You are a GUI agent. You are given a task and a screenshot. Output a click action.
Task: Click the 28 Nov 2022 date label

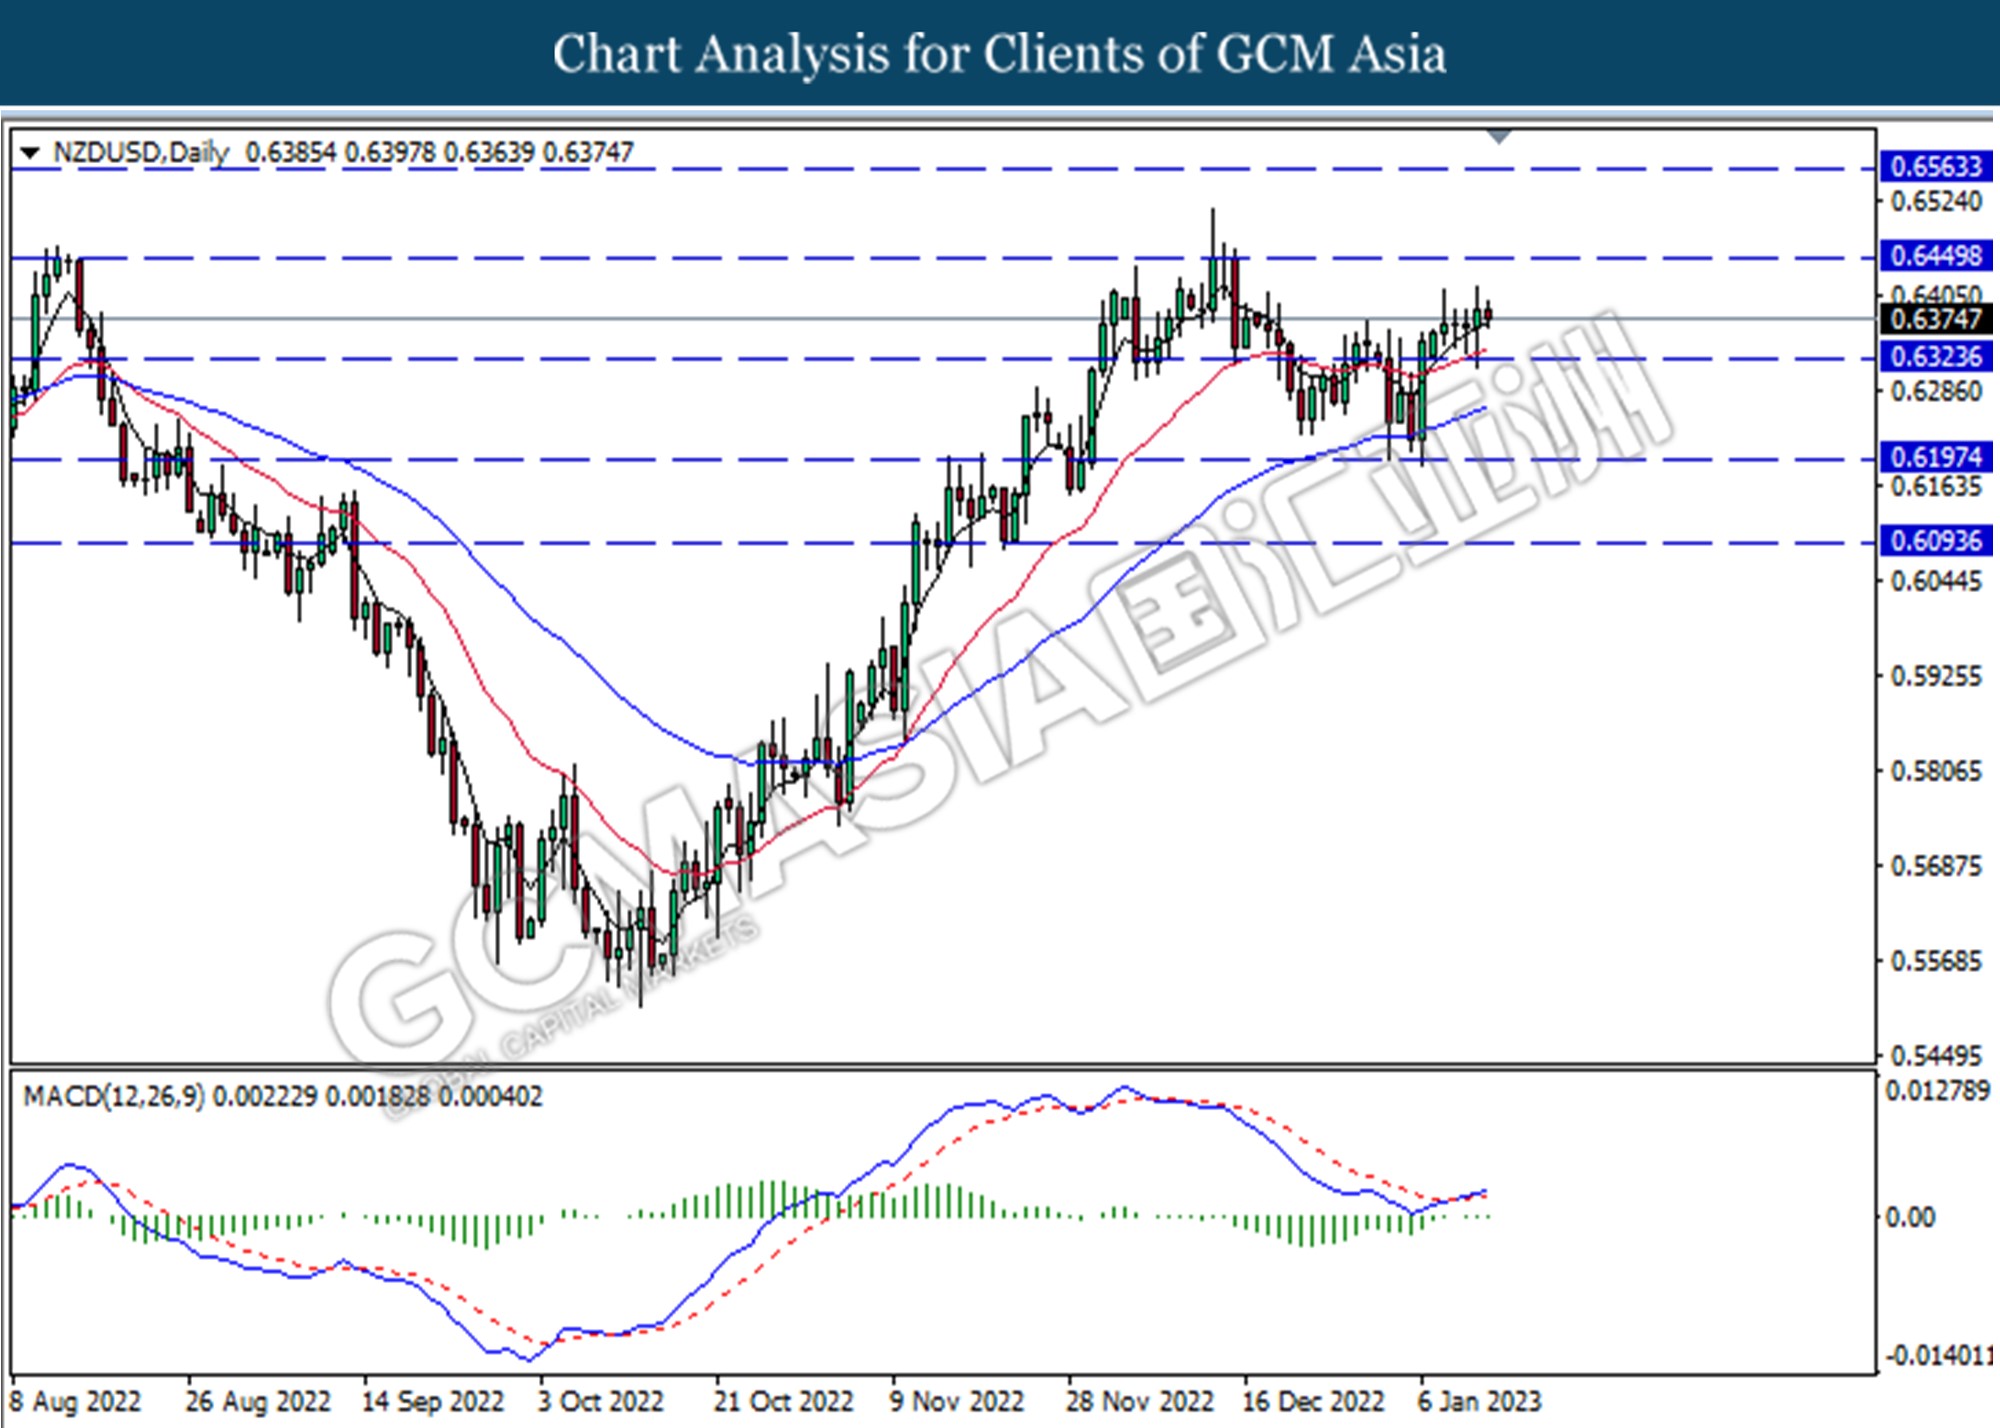(1140, 1401)
